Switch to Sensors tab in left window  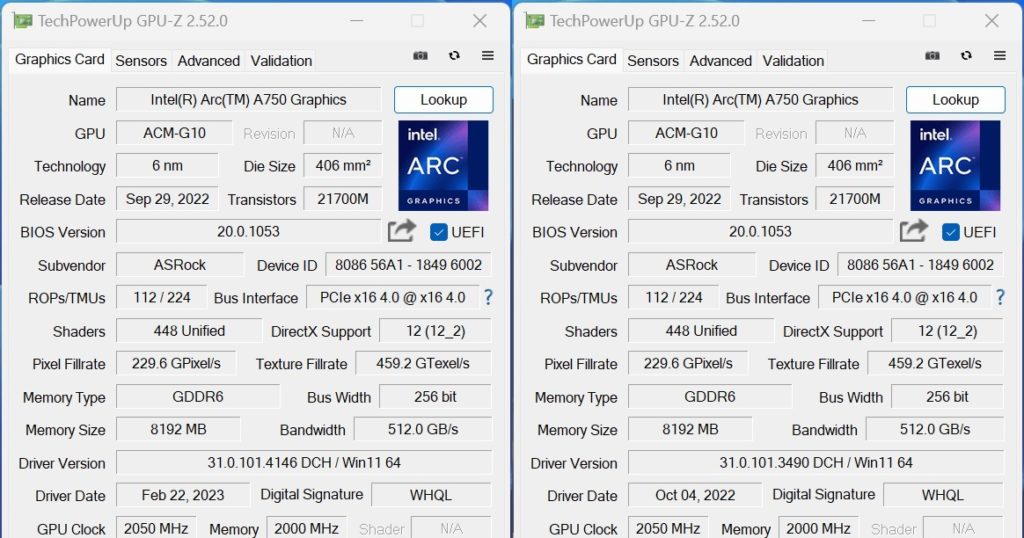(141, 61)
